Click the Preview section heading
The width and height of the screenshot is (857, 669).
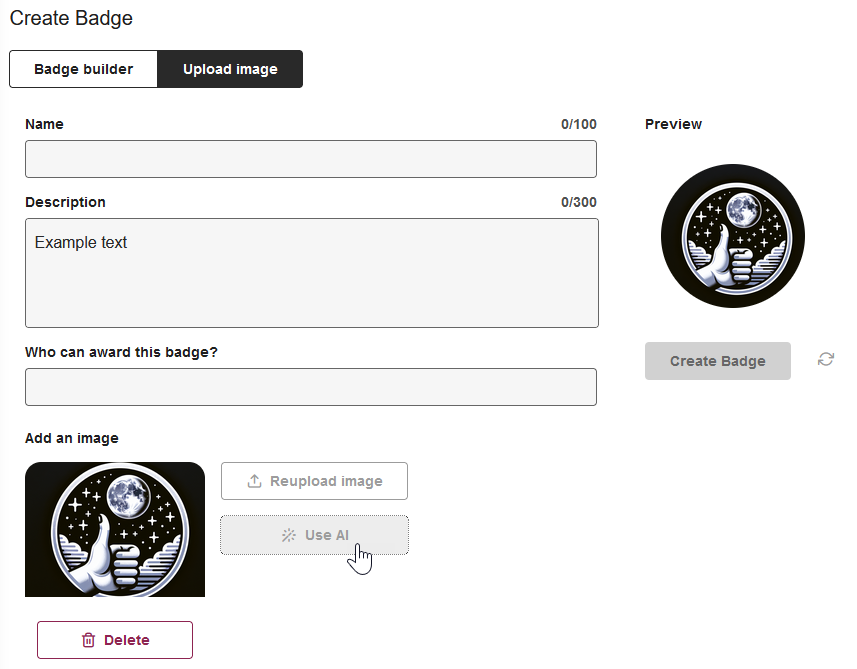point(672,124)
